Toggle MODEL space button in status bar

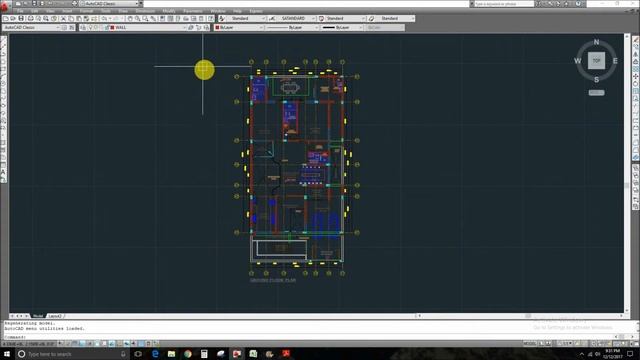[x=529, y=344]
